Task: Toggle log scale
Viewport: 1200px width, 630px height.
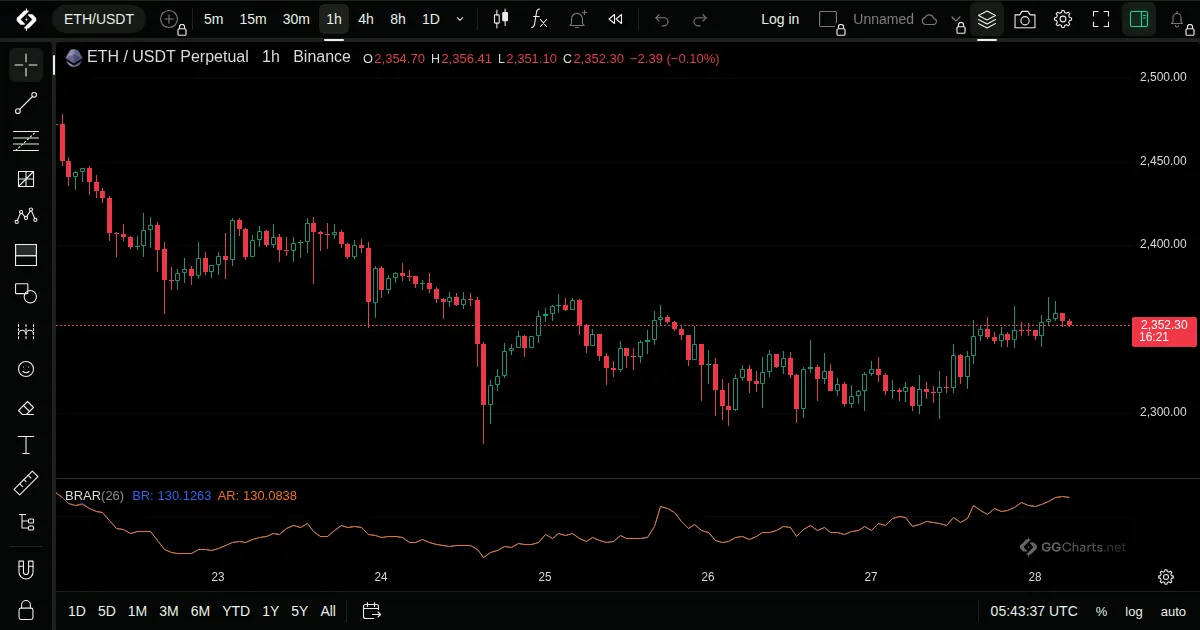Action: [x=1134, y=611]
